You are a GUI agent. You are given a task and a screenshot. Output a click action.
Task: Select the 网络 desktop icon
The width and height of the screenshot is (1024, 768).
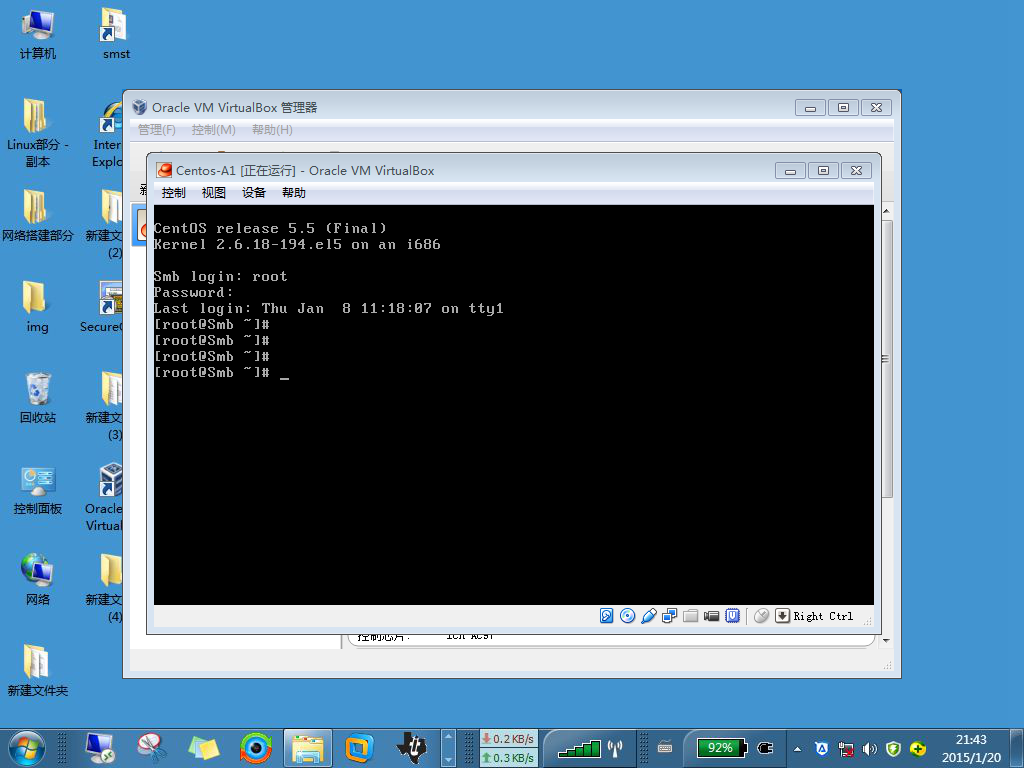[37, 580]
